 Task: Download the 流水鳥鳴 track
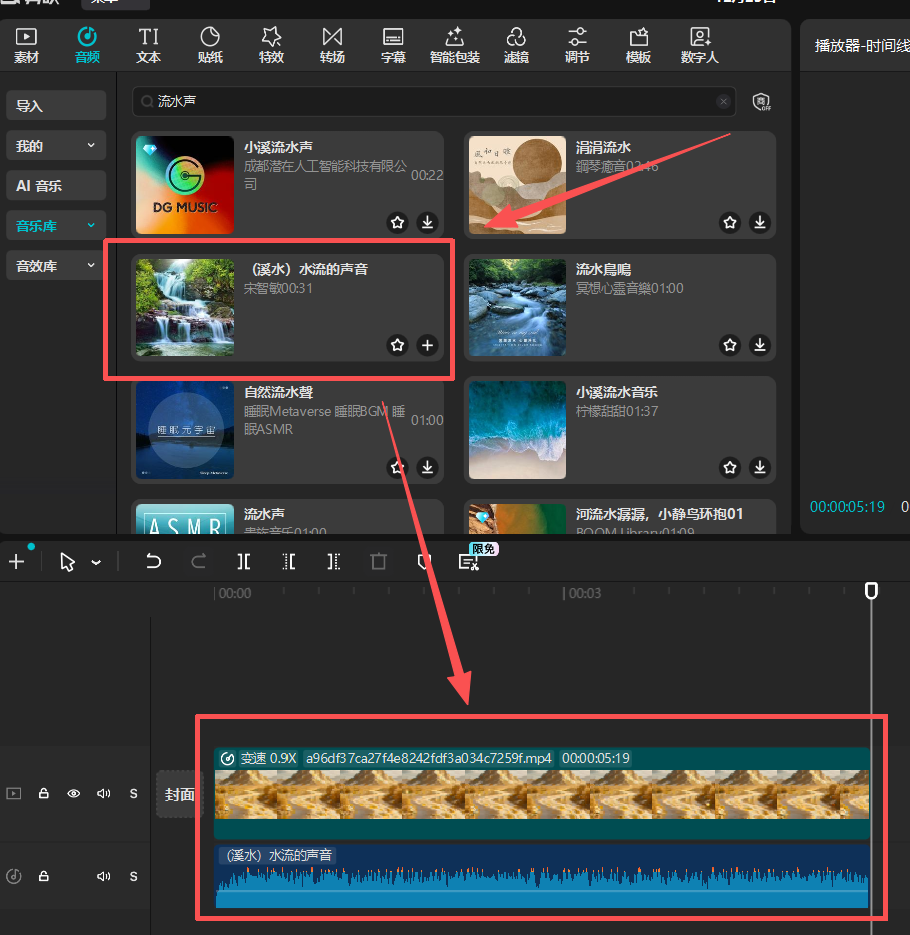(x=760, y=345)
